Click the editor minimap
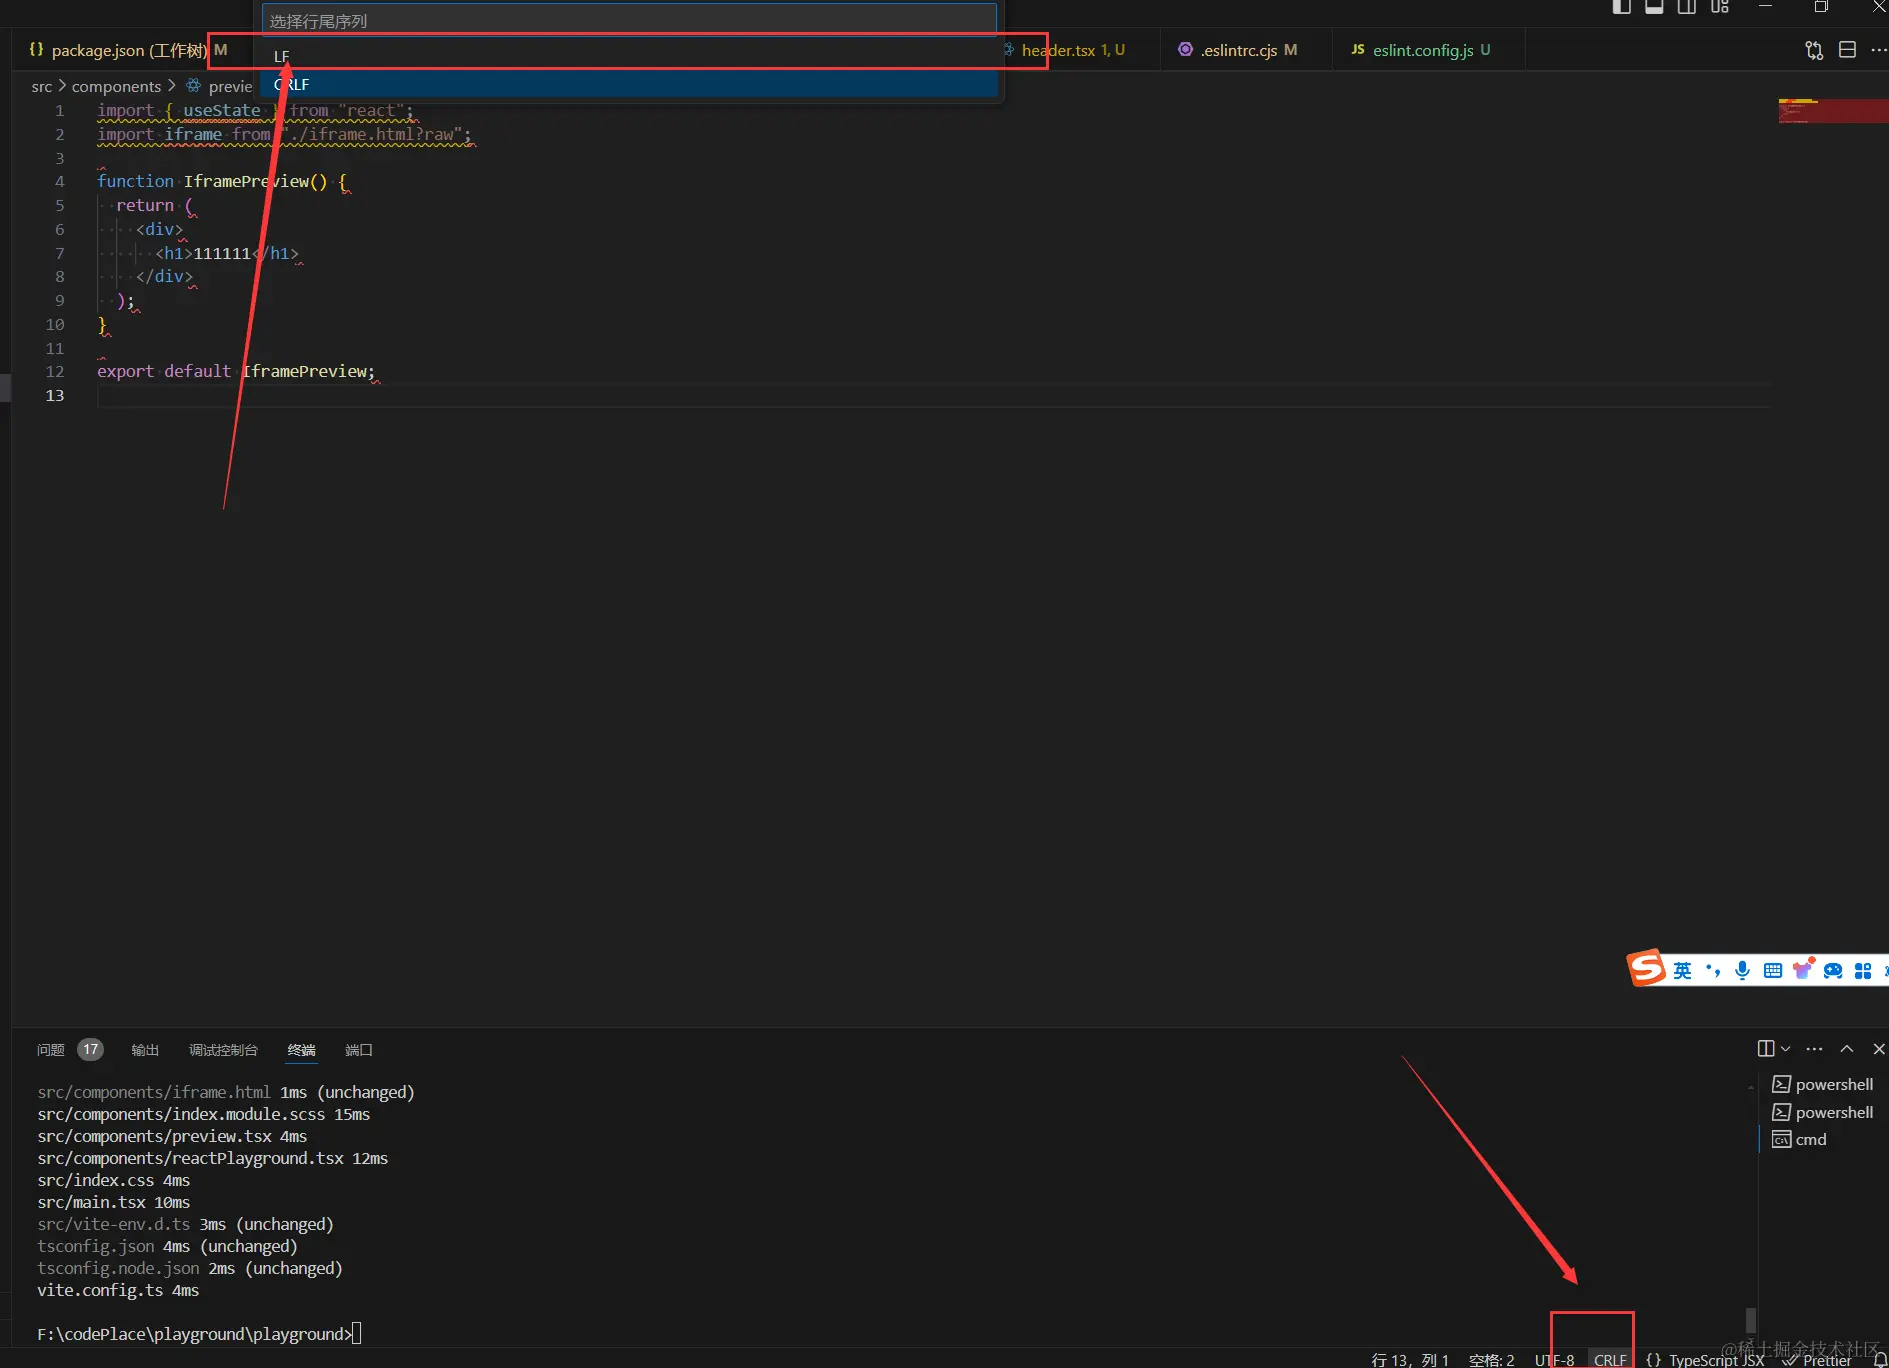Screen dimensions: 1889x1368 pos(1833,110)
